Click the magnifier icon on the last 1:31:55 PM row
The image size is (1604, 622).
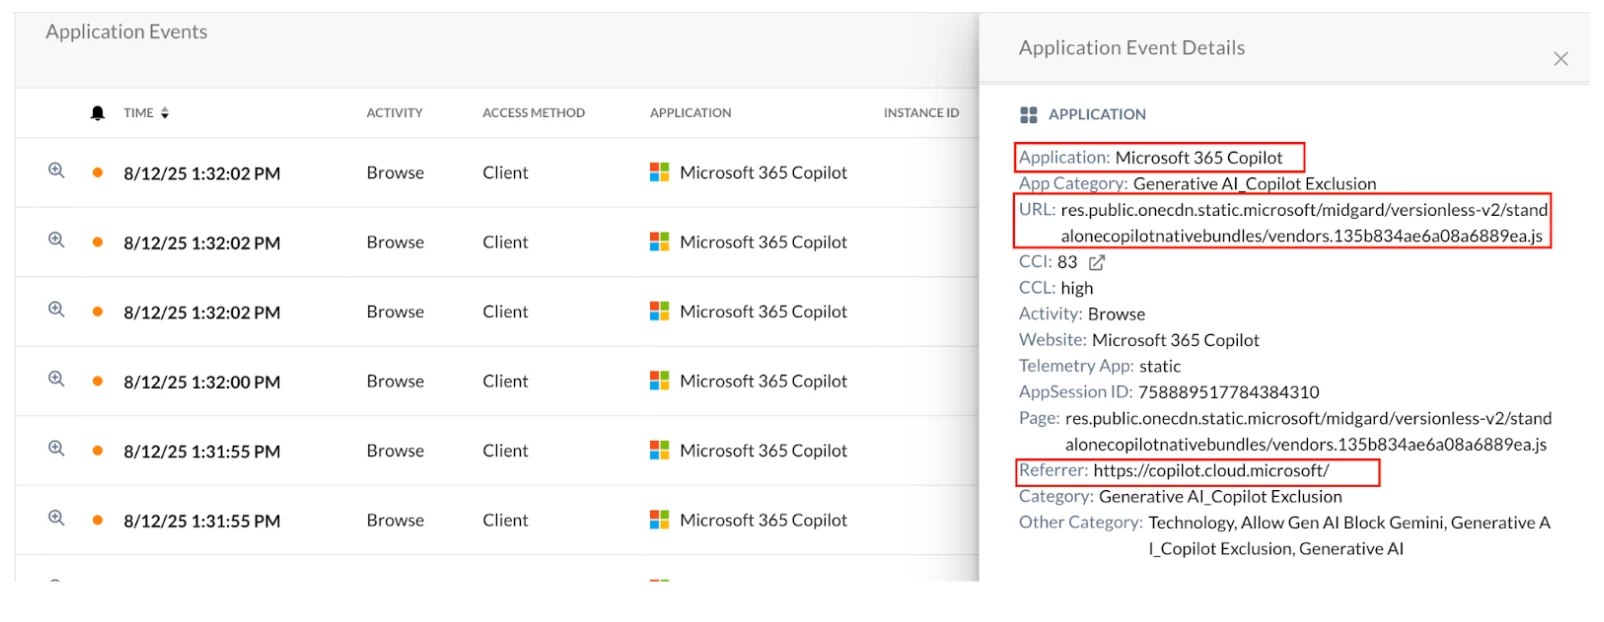pyautogui.click(x=56, y=518)
